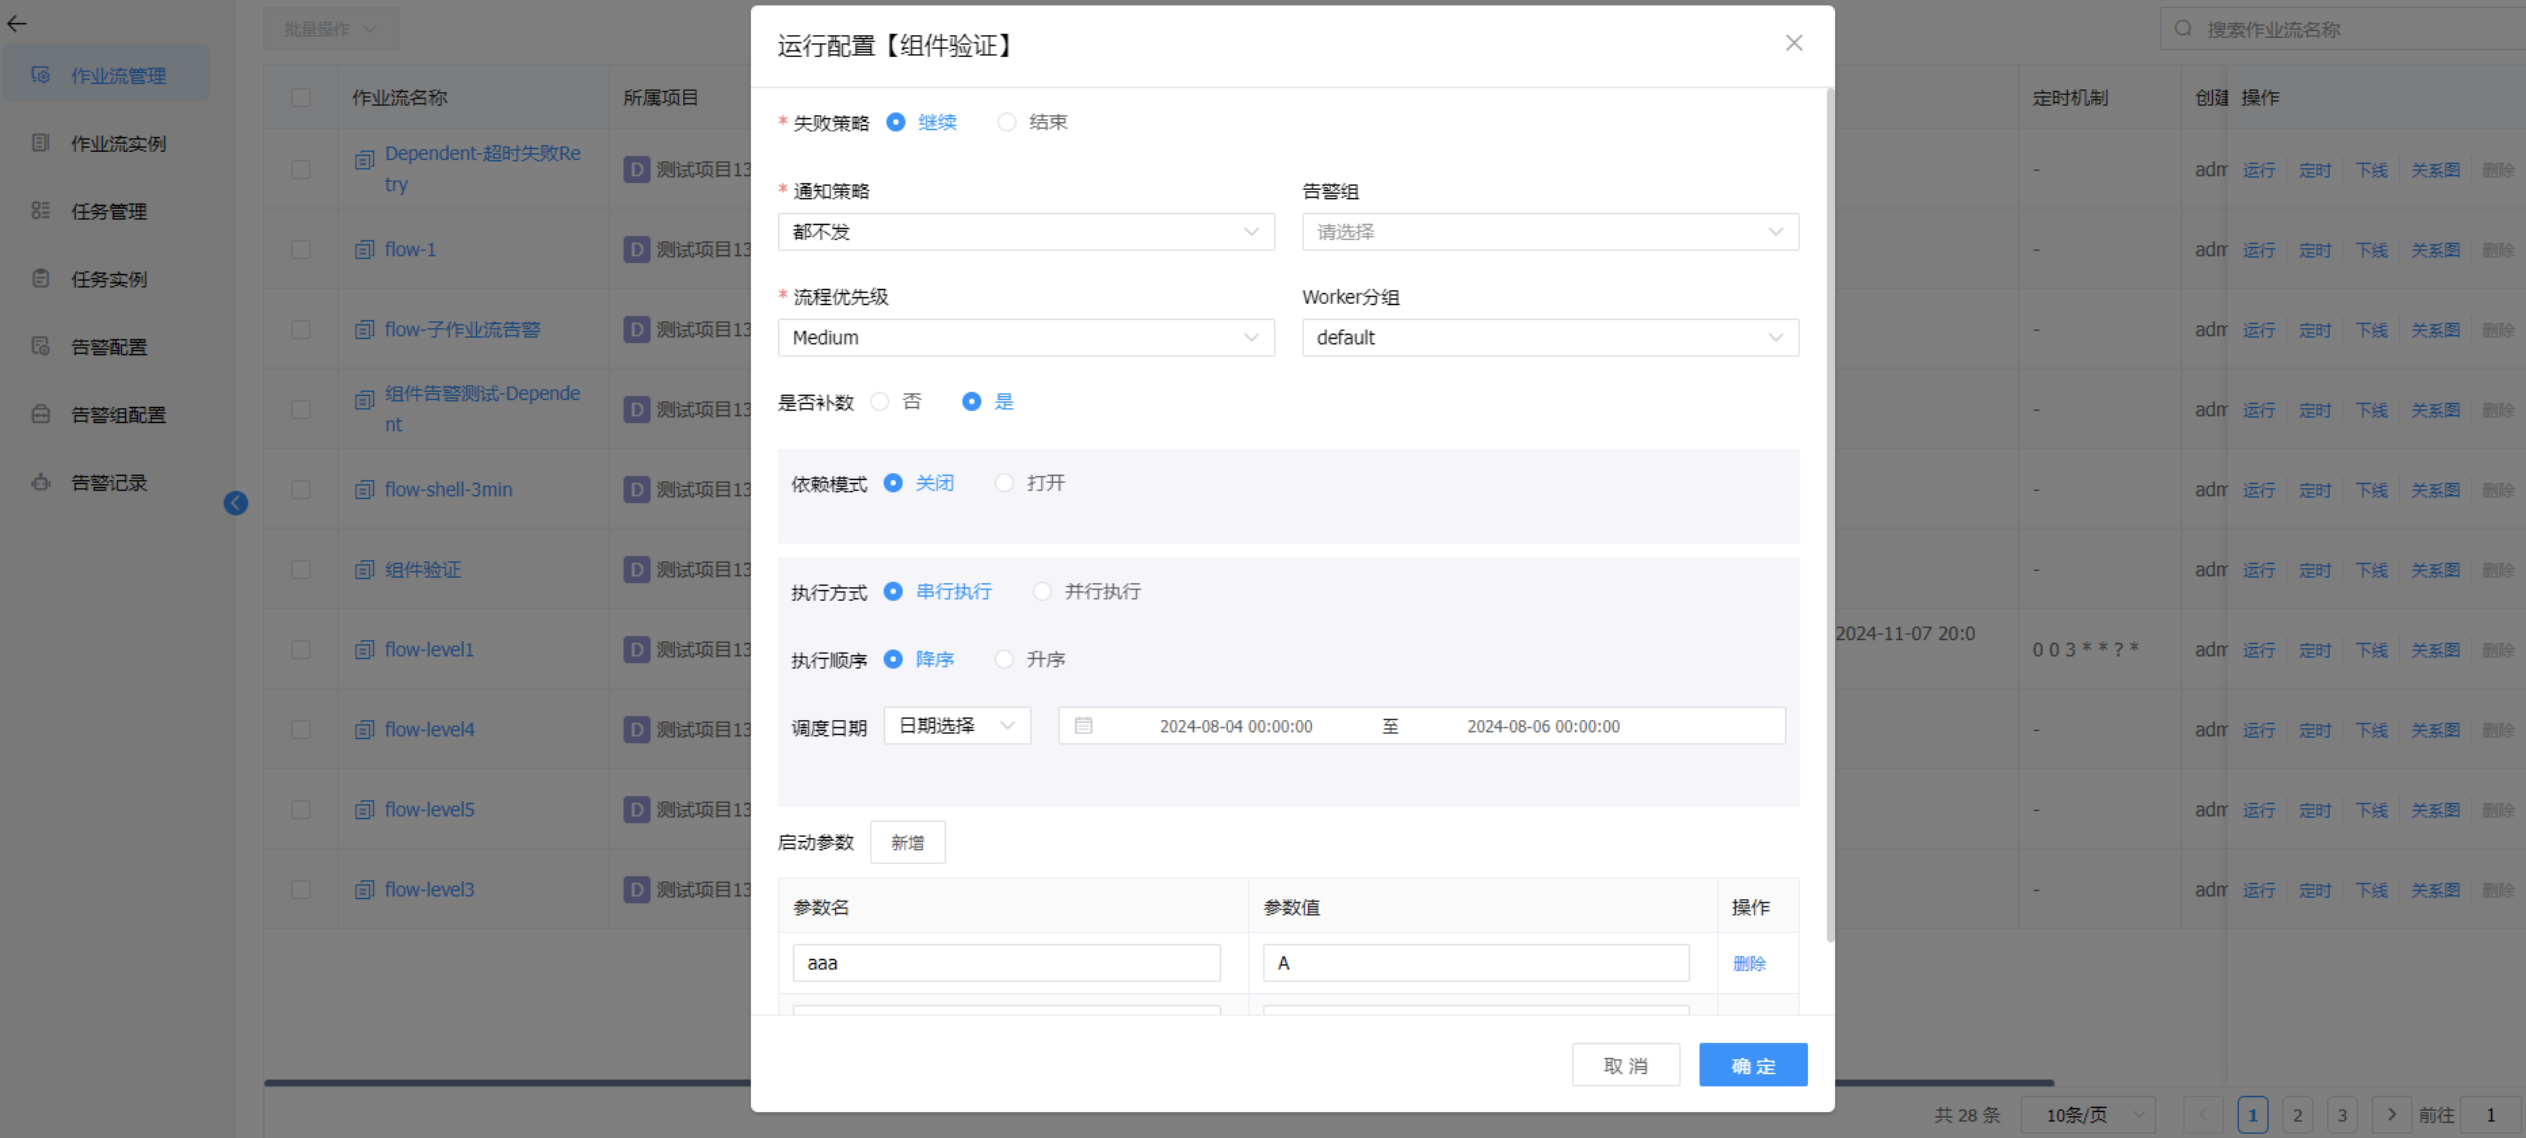Select 结束 for the failure strategy

1007,122
